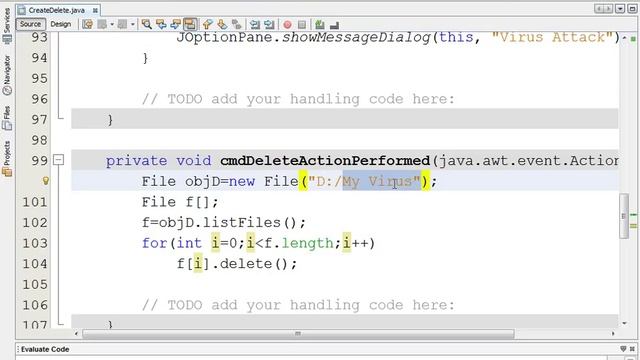Click the horizontal scrollbar thumb
Viewport: 640px width, 360px height.
point(298,334)
